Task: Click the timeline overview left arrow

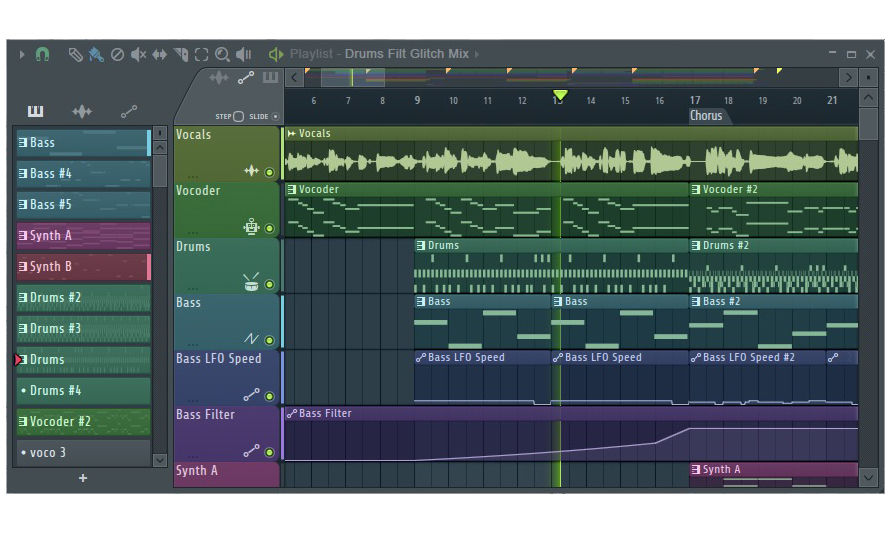Action: coord(294,77)
